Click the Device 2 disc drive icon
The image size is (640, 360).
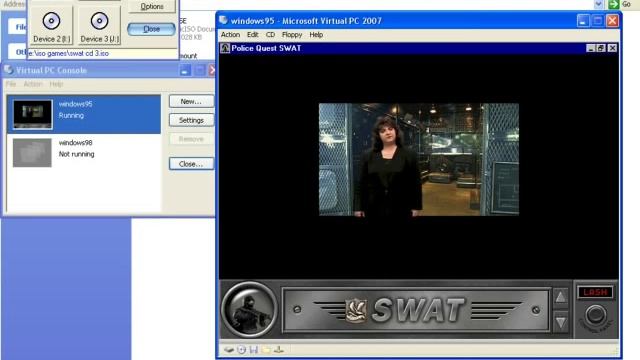click(51, 21)
